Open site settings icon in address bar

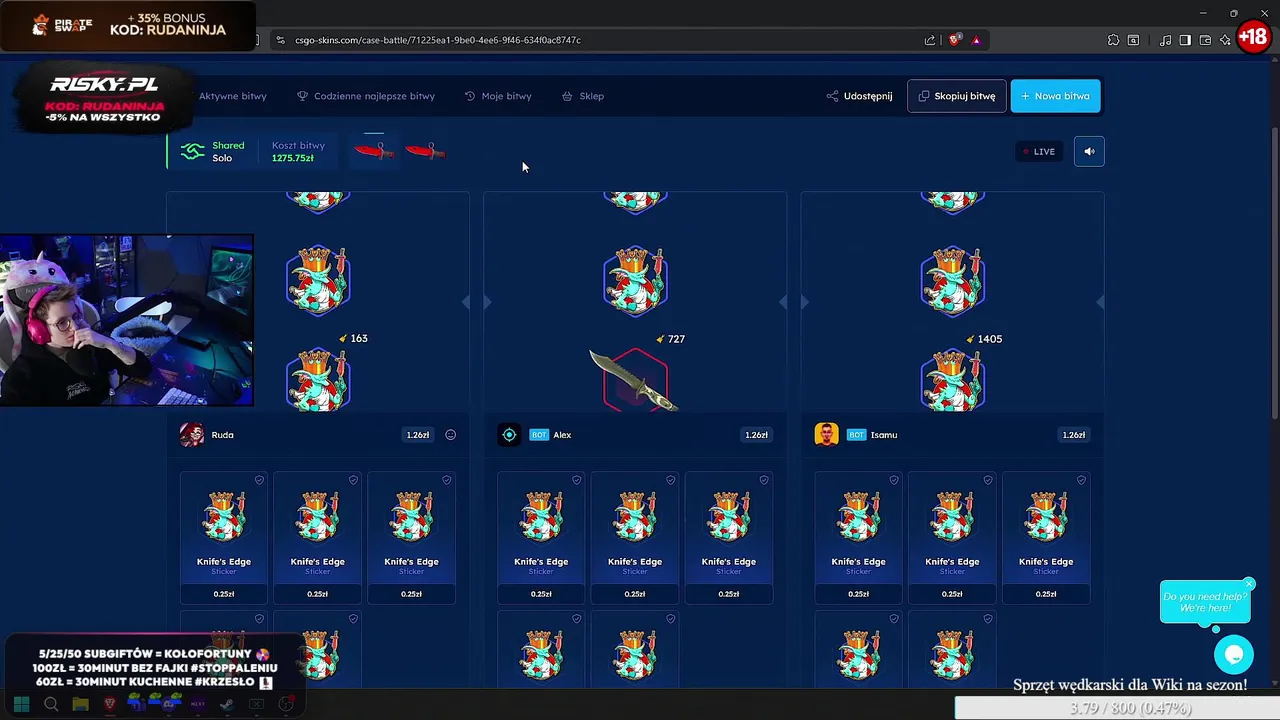280,40
